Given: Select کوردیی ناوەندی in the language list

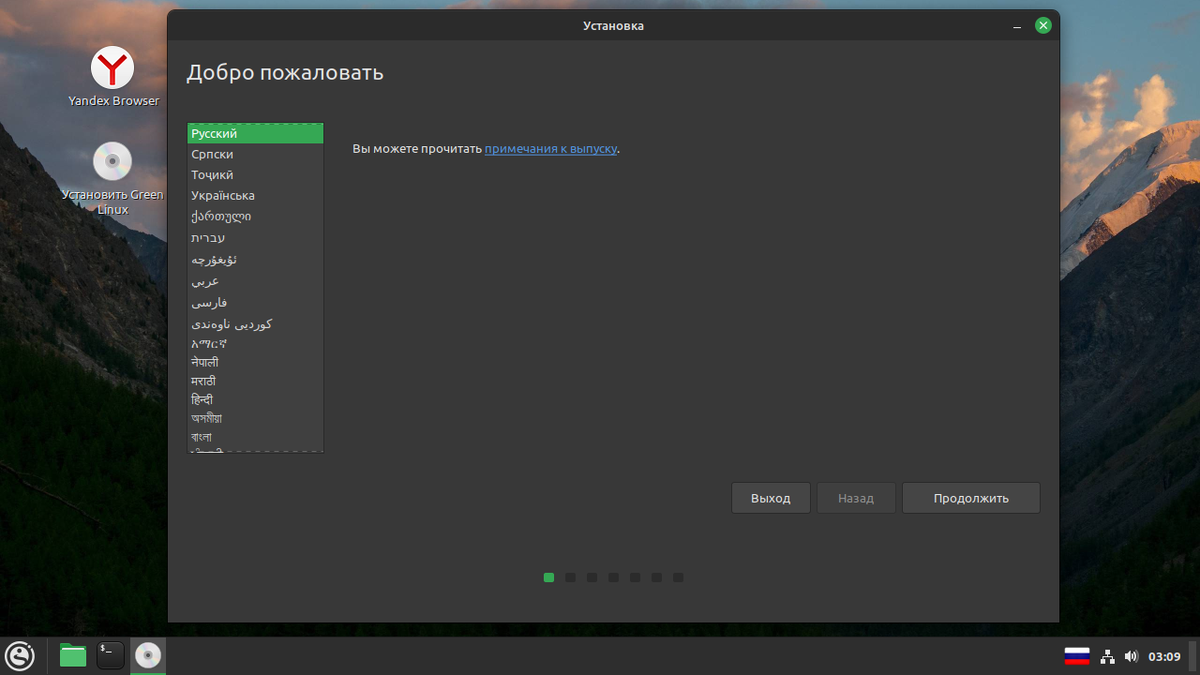Looking at the screenshot, I should click(x=256, y=324).
